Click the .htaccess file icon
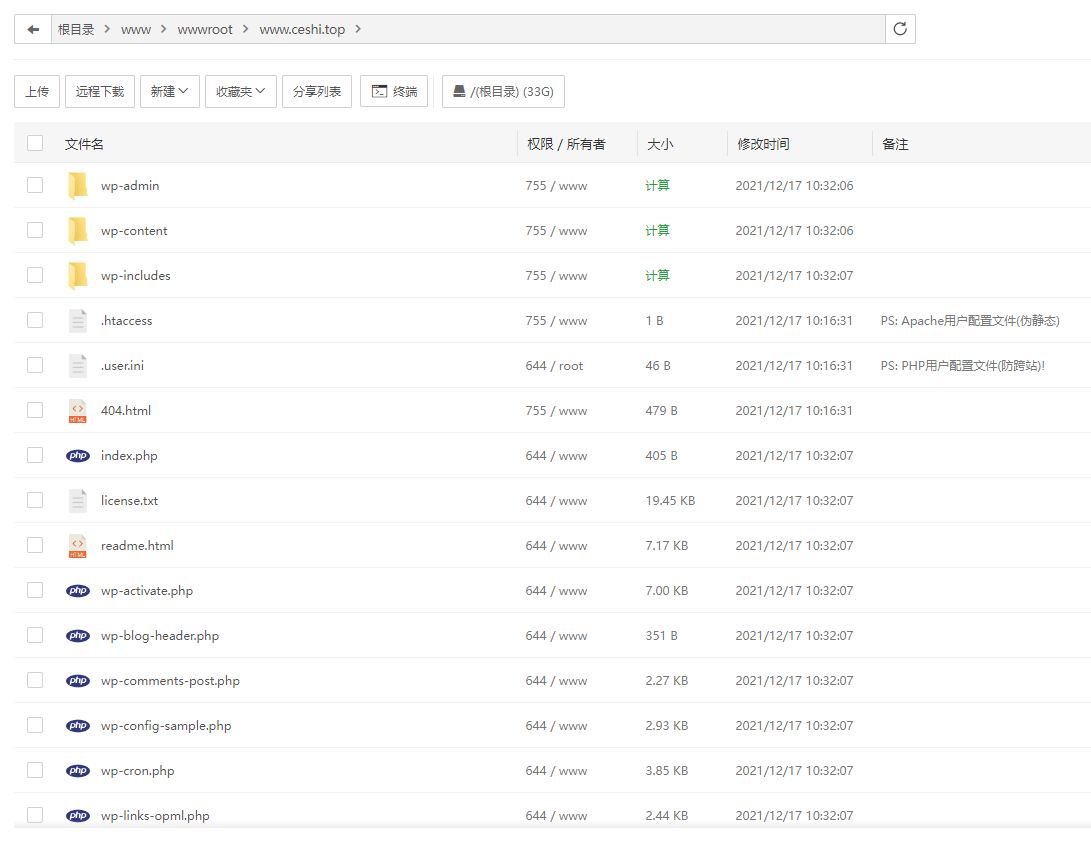The height and width of the screenshot is (843, 1091). [78, 321]
